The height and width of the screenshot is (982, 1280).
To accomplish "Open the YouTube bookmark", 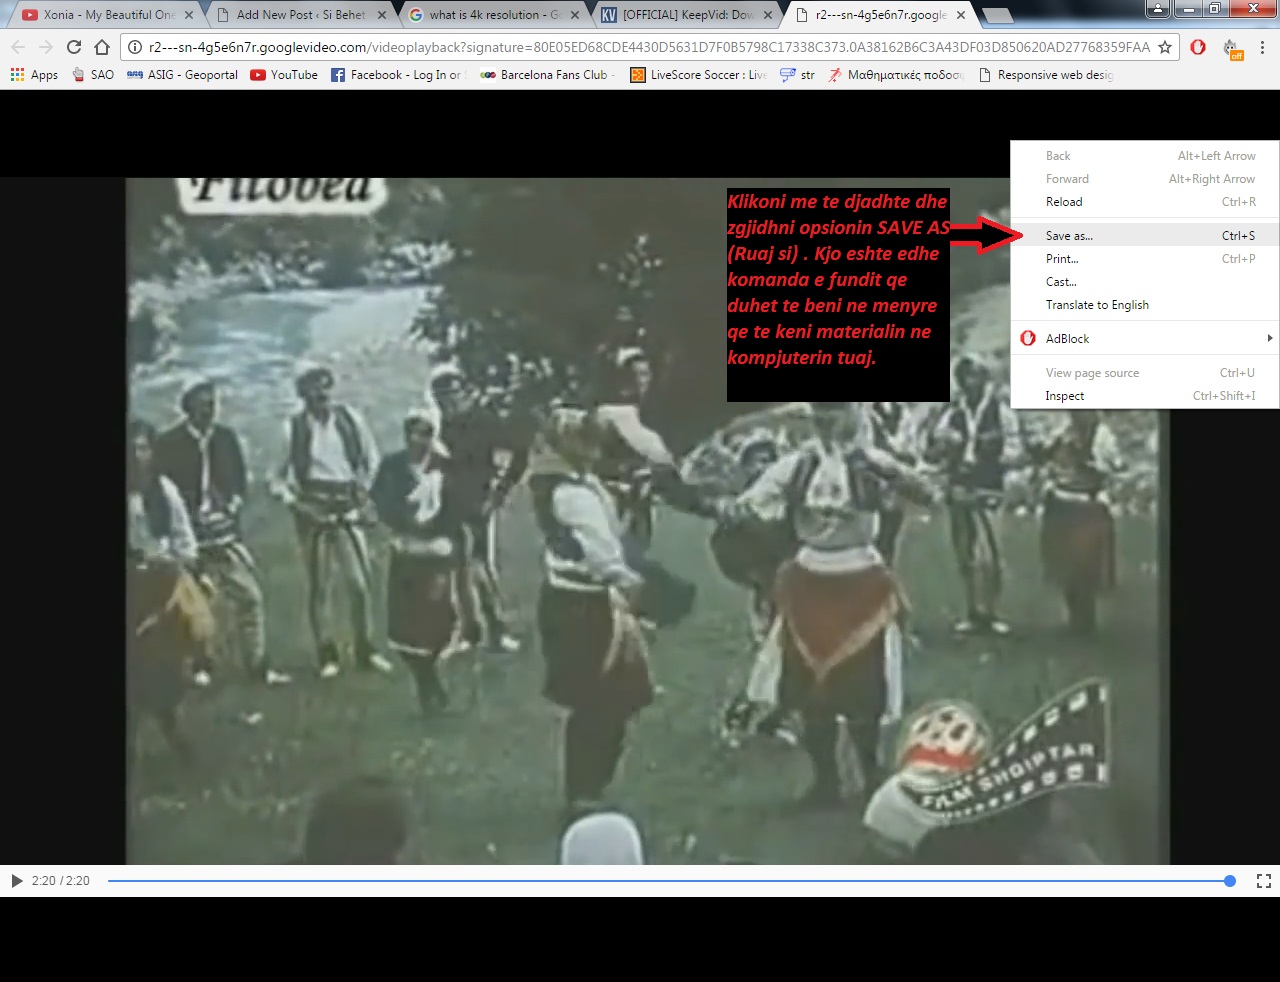I will pos(284,75).
